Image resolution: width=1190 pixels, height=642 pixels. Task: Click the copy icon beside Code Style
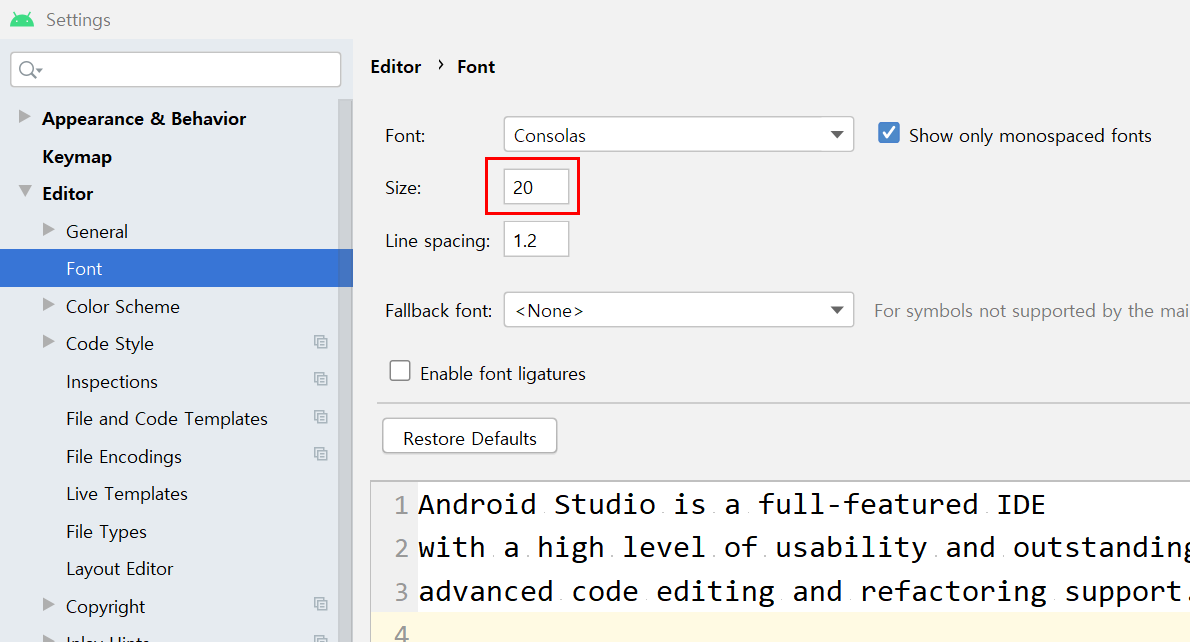pos(321,342)
